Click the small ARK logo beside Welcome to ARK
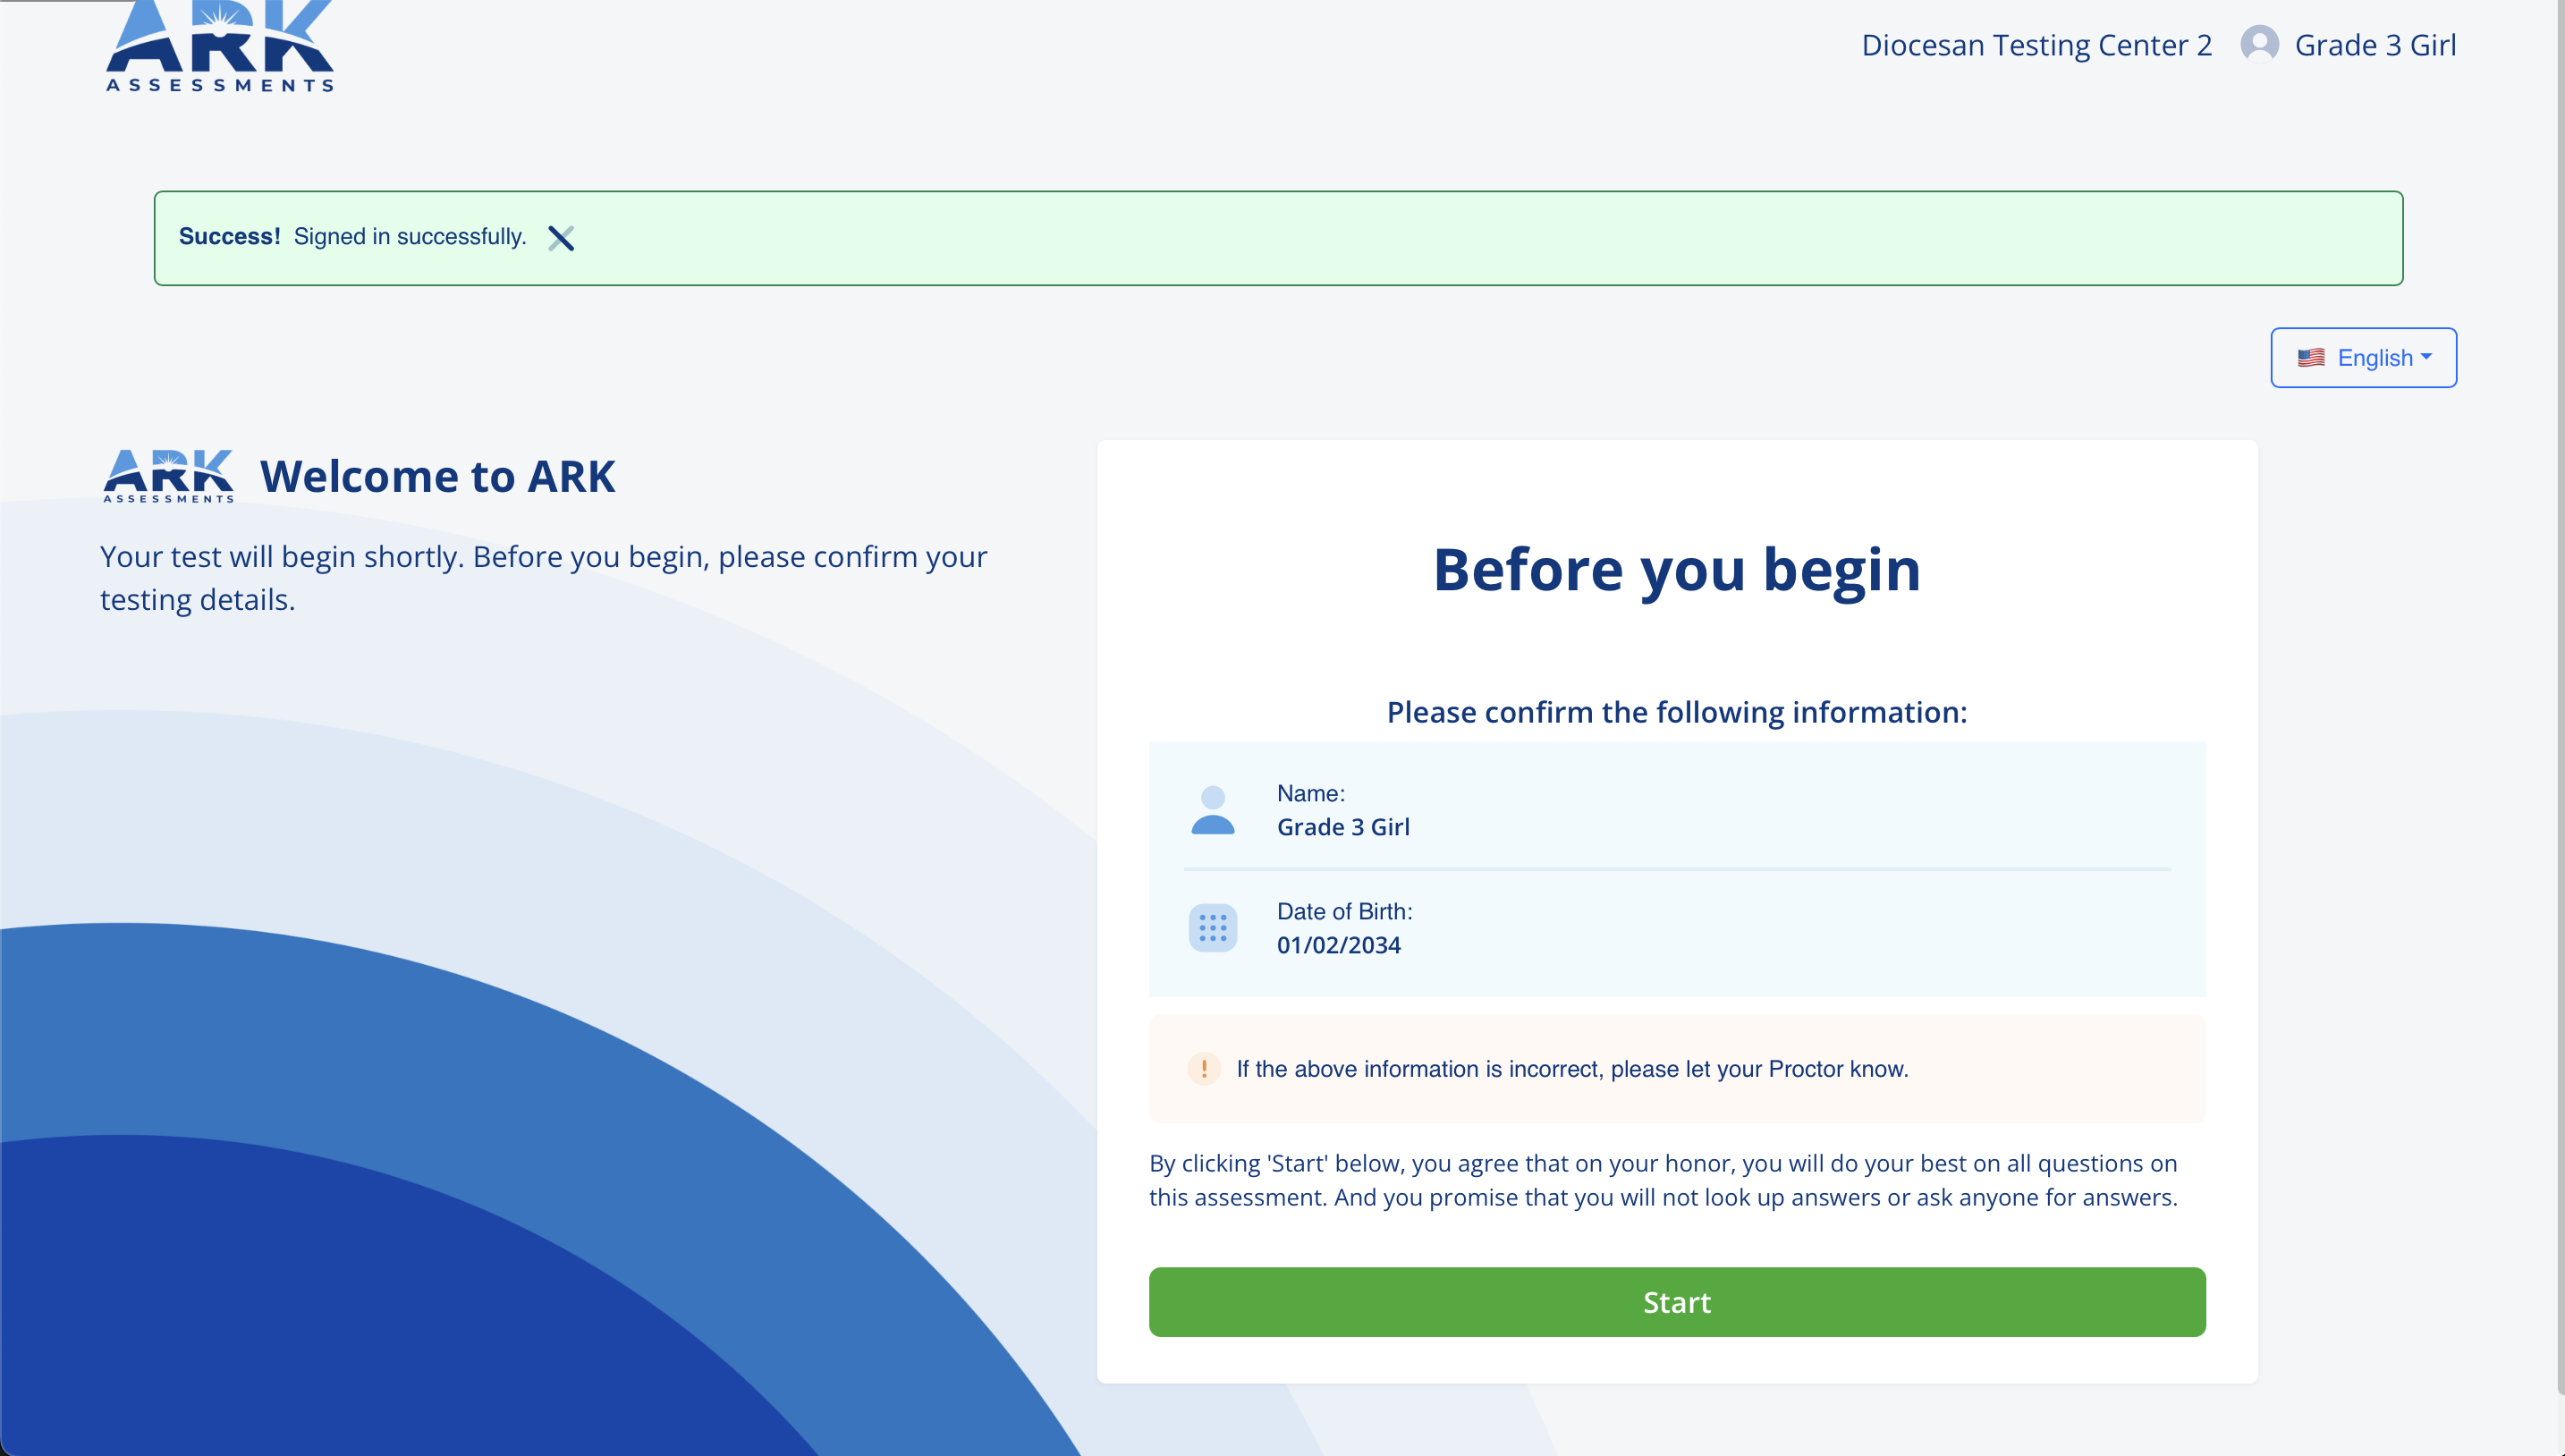 [x=169, y=476]
